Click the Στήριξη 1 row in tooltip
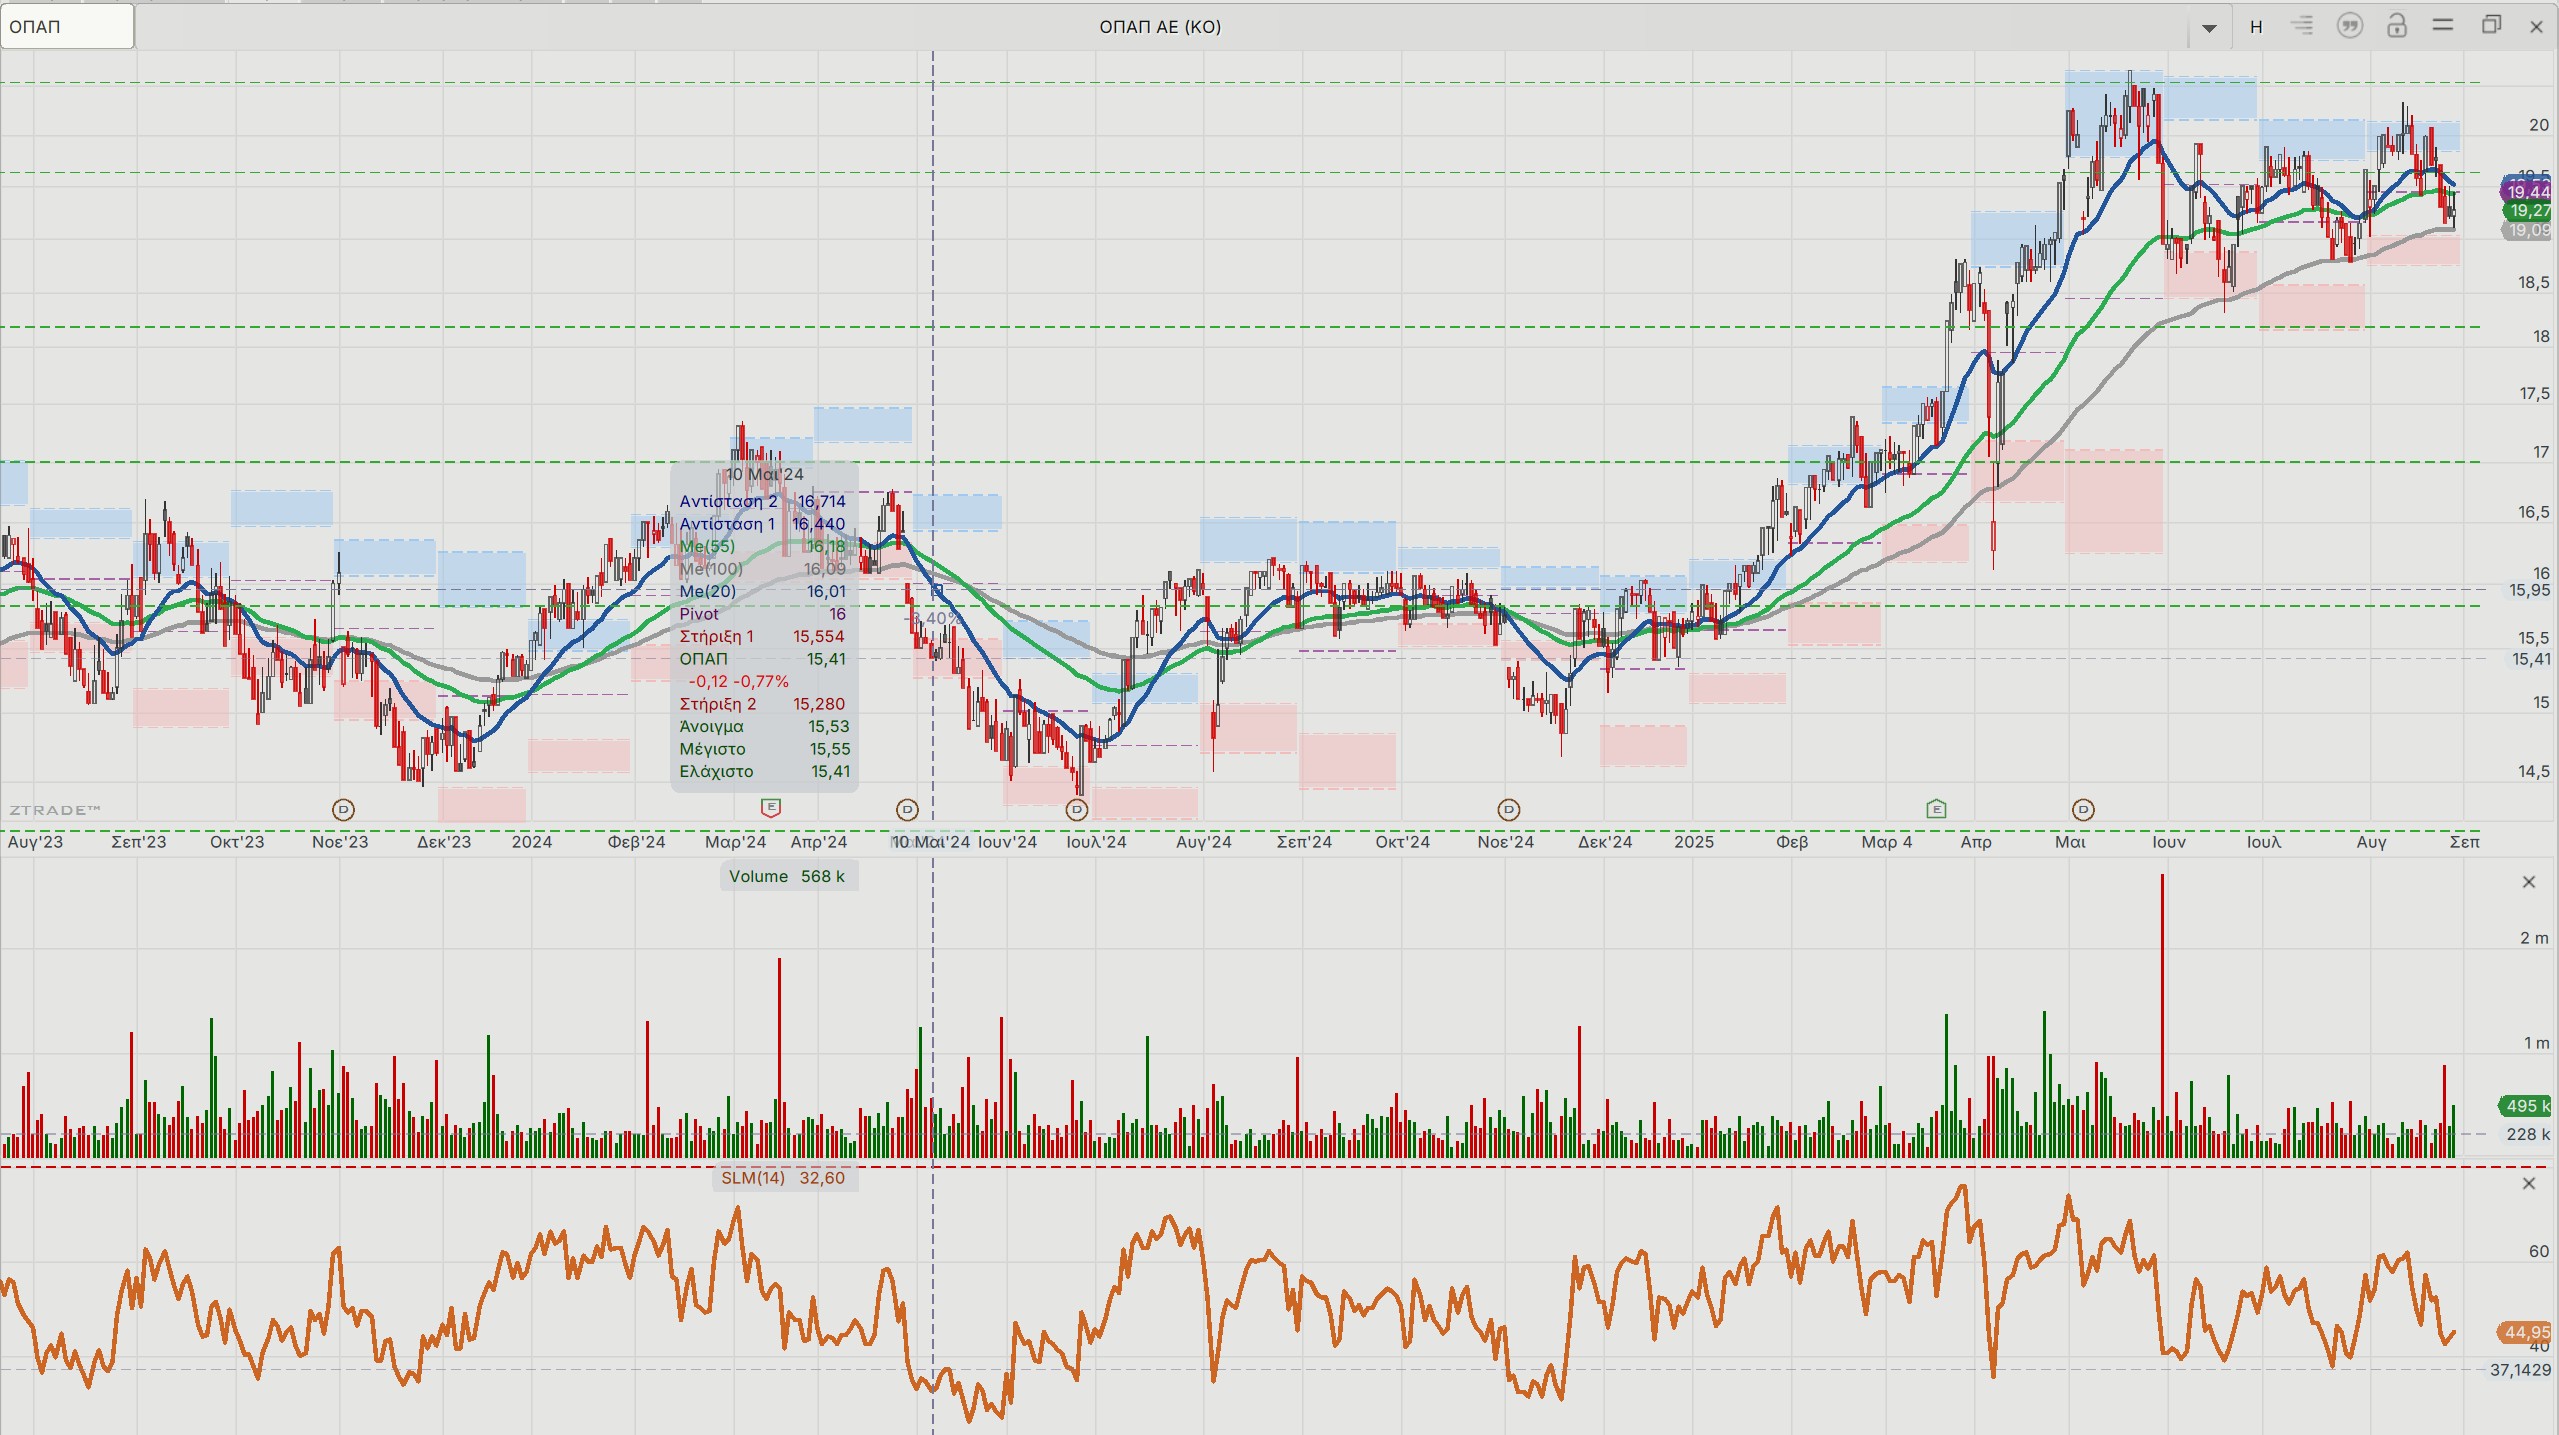 point(763,636)
